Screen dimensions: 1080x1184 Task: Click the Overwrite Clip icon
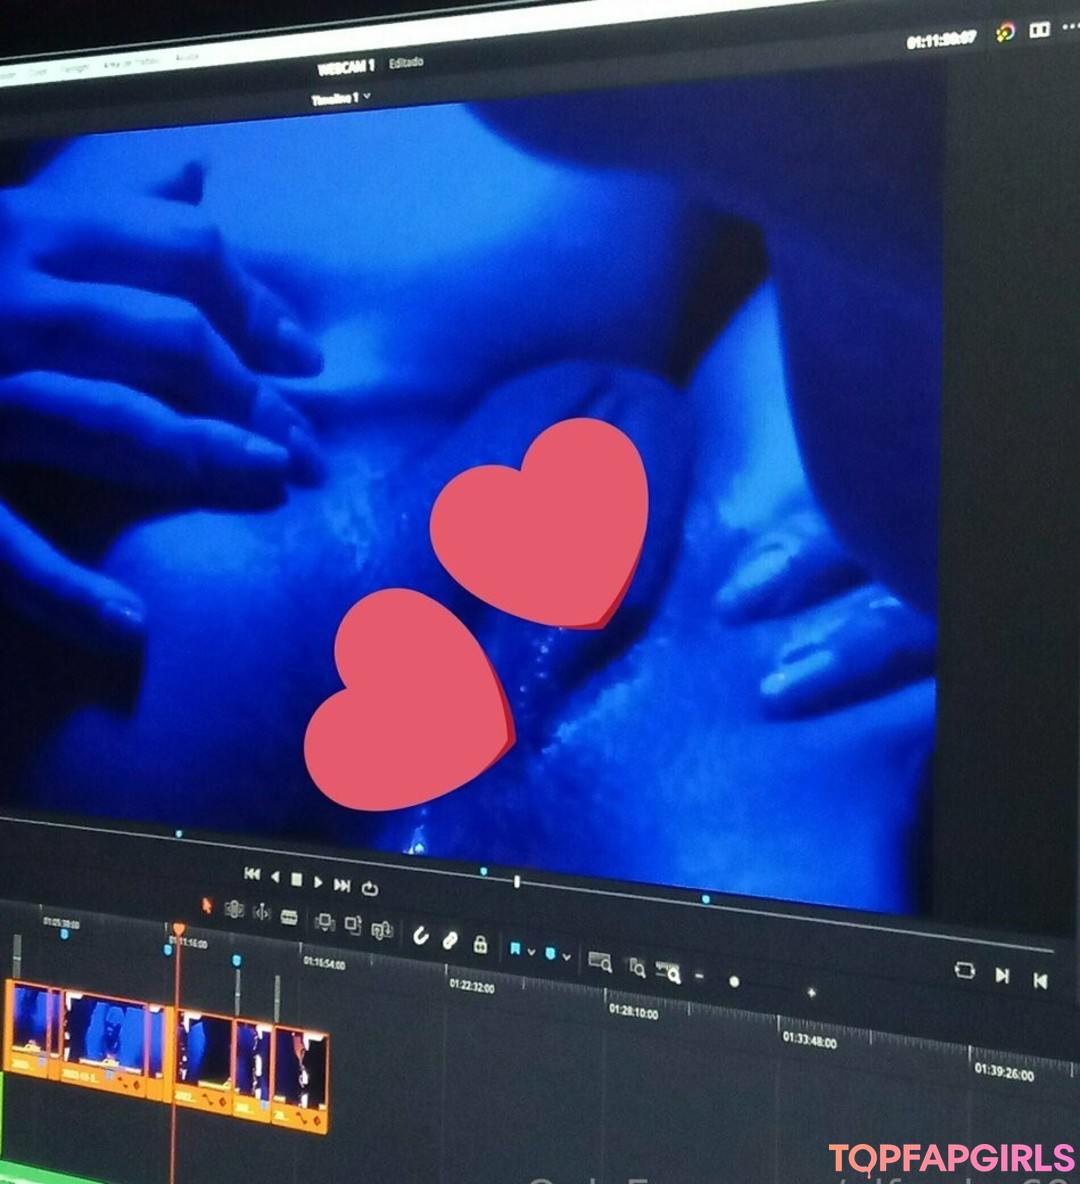click(x=353, y=925)
